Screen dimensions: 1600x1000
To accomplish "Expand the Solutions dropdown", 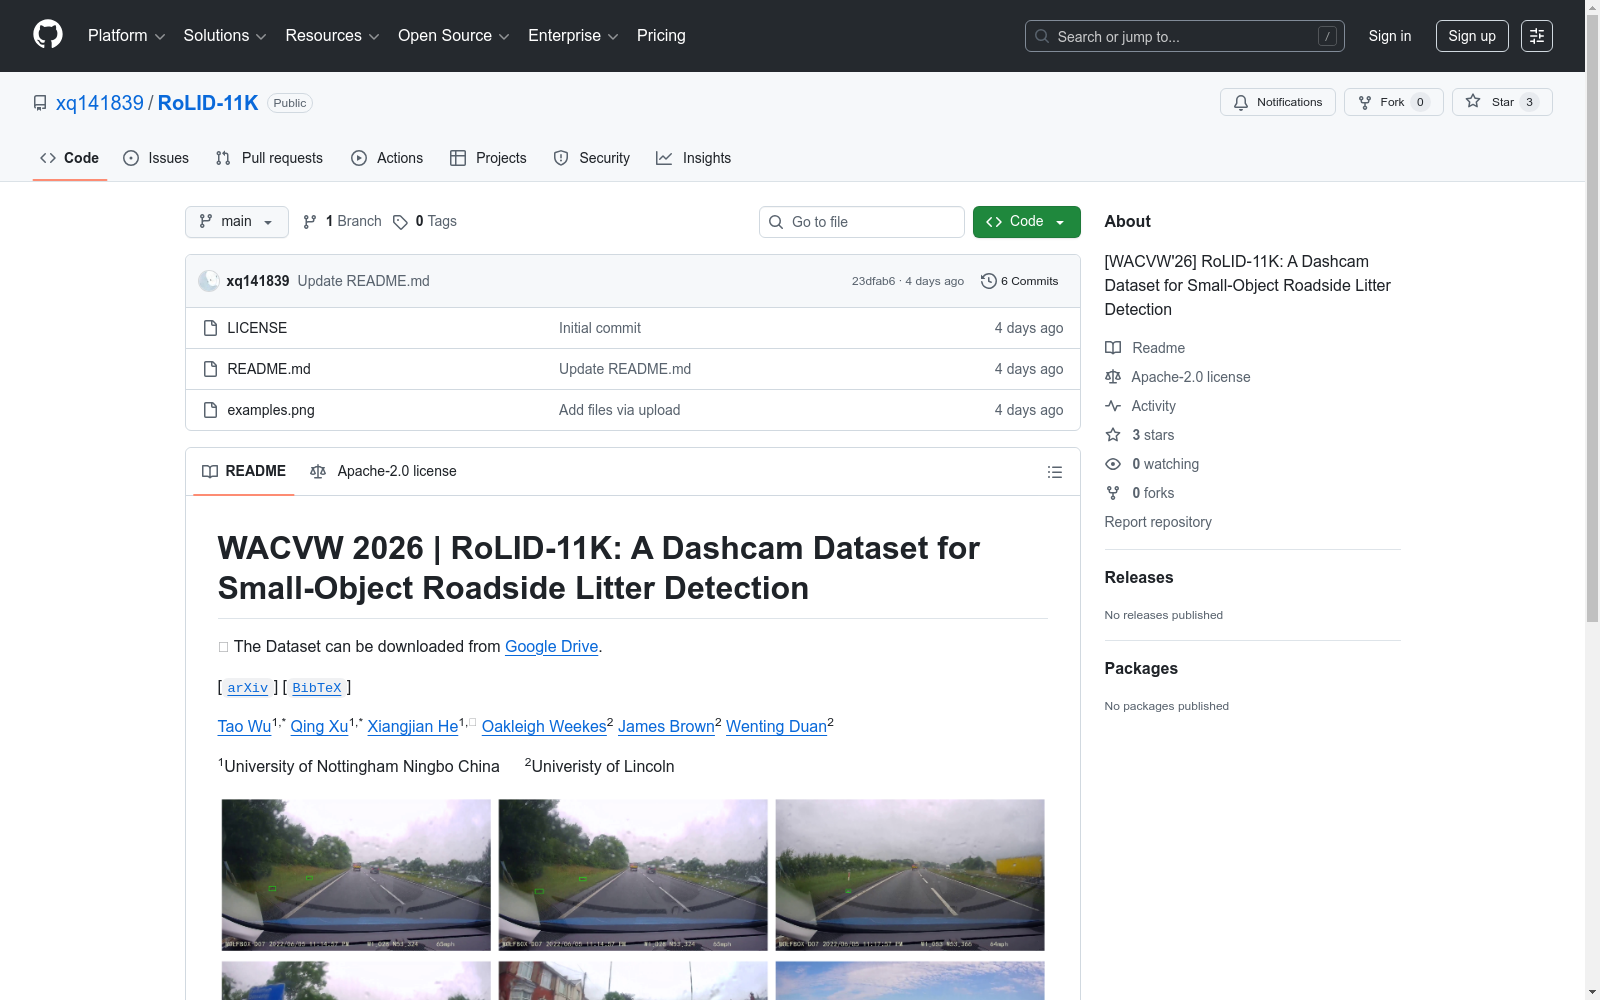I will coord(225,36).
